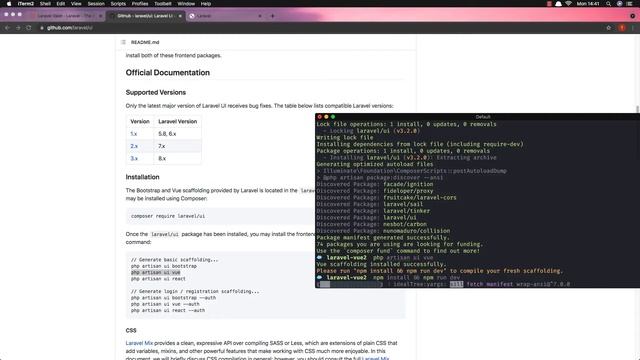Select the GitHub laravel/ui browser tab

click(x=145, y=16)
